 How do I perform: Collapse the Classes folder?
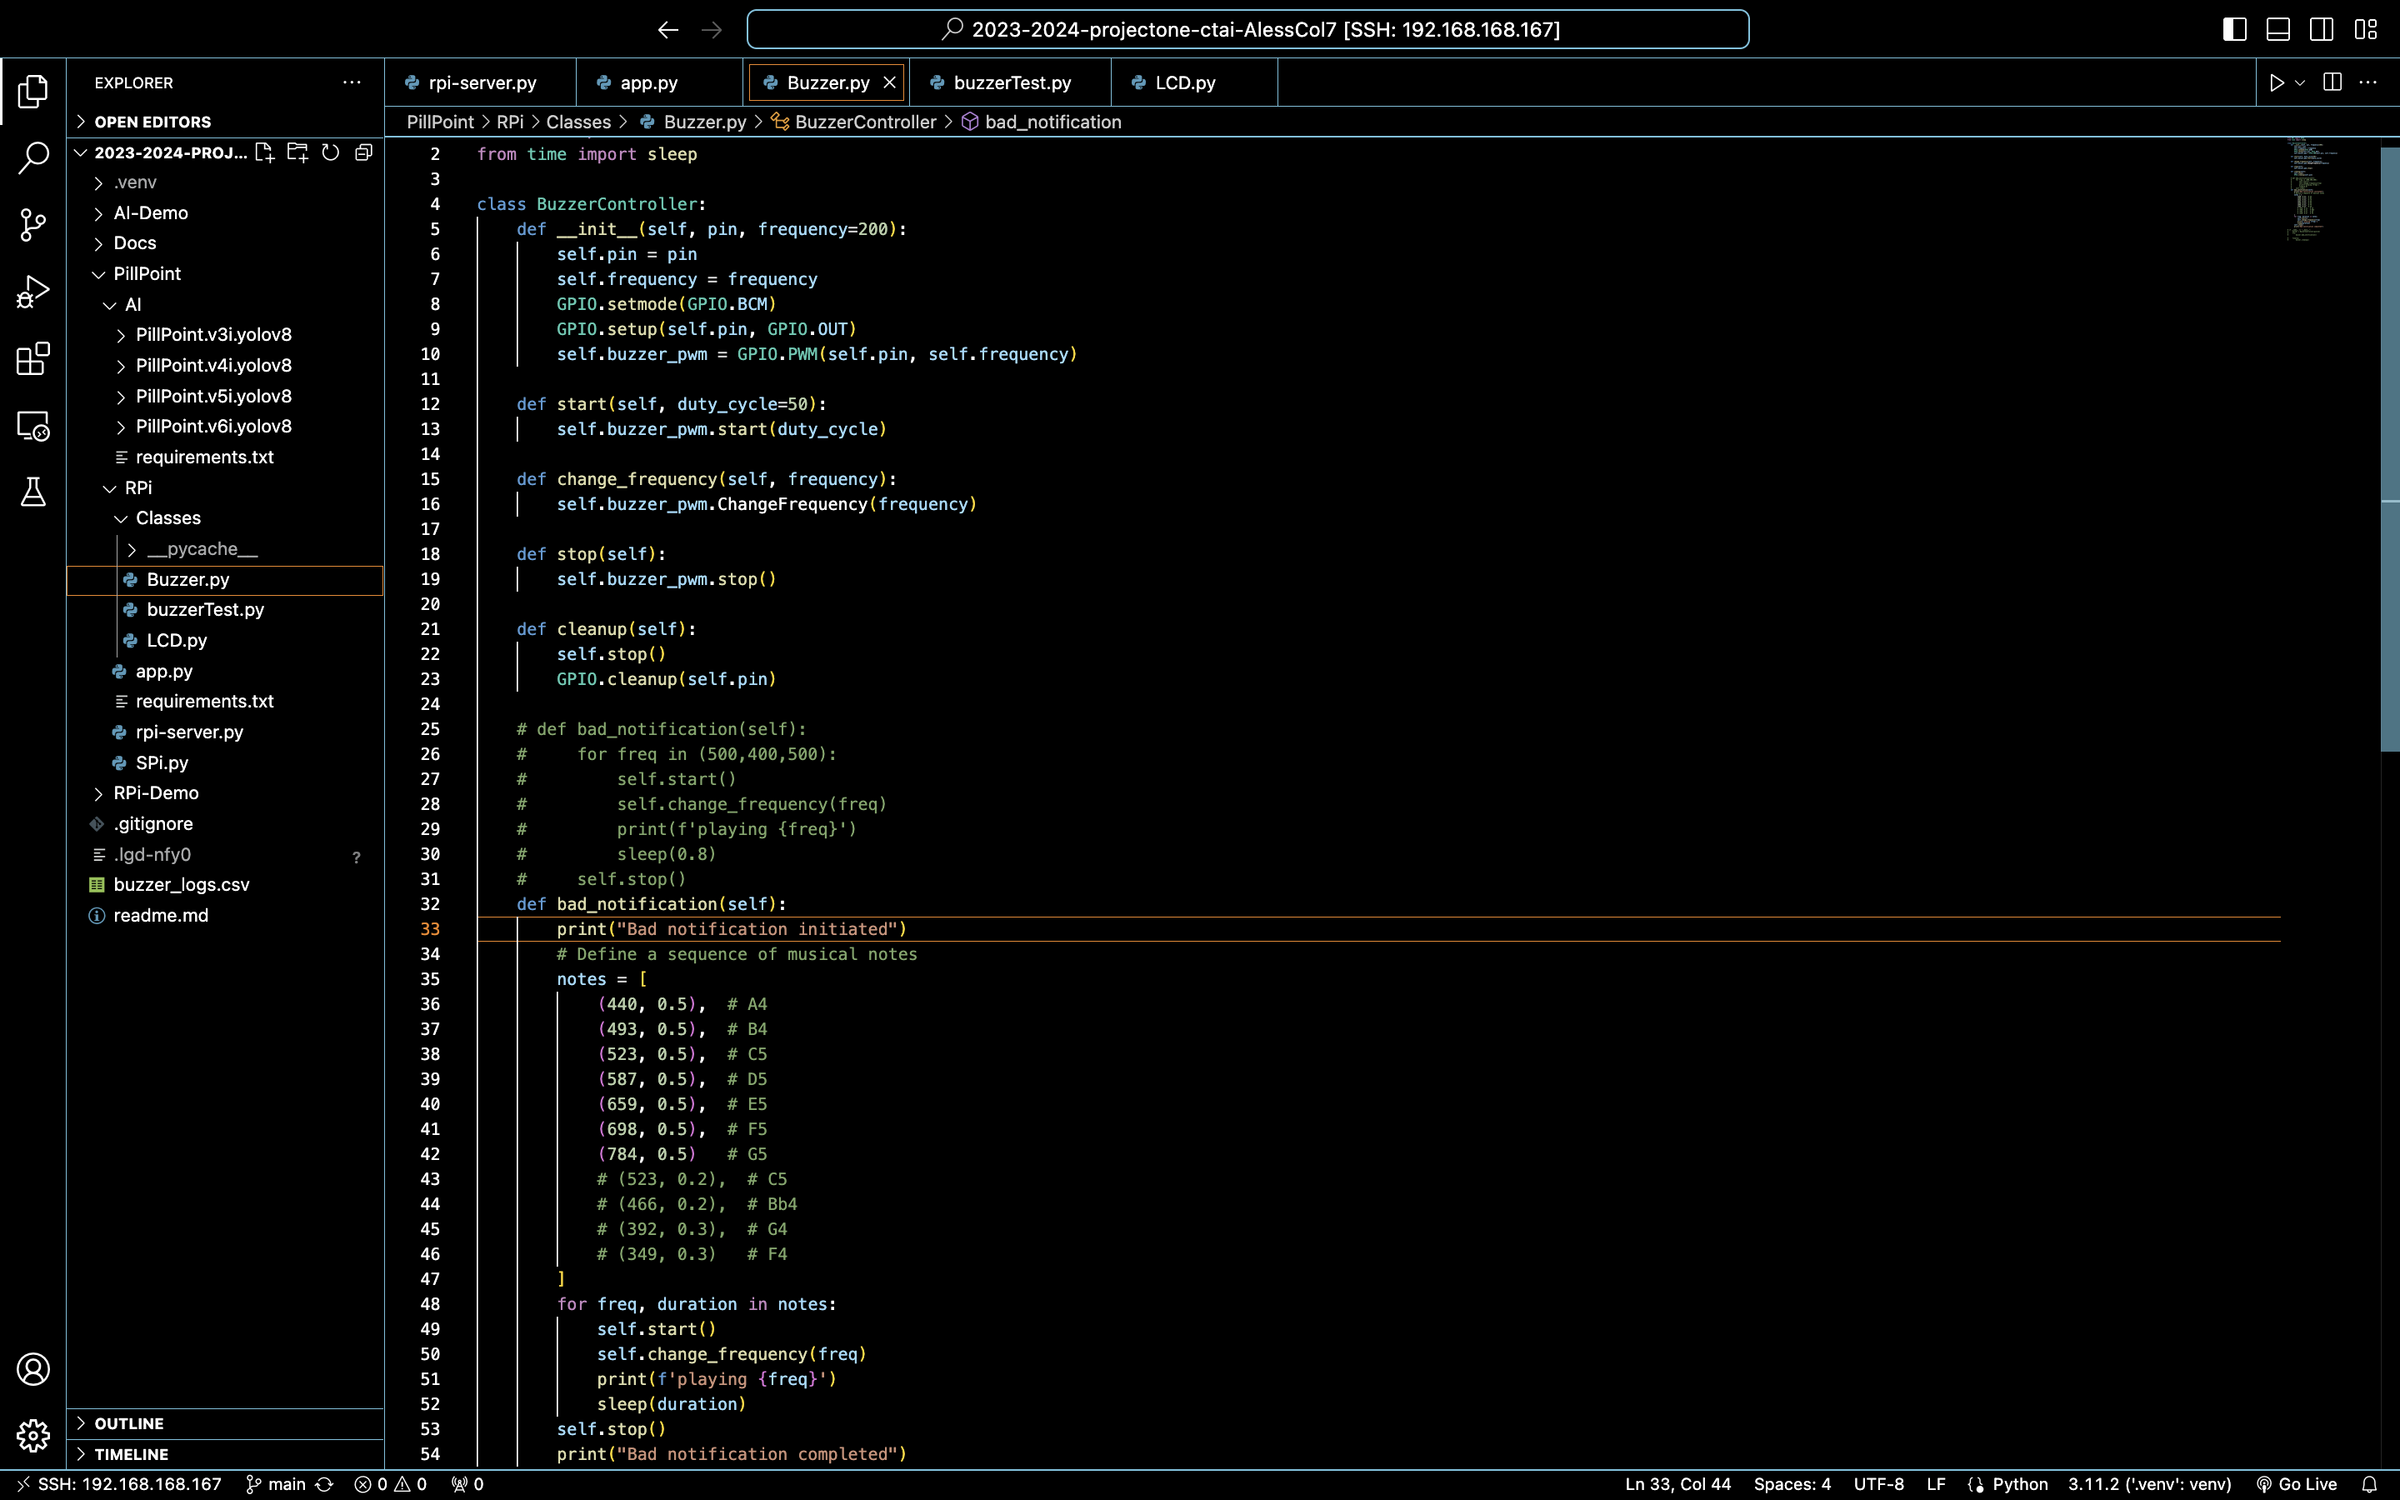point(168,518)
